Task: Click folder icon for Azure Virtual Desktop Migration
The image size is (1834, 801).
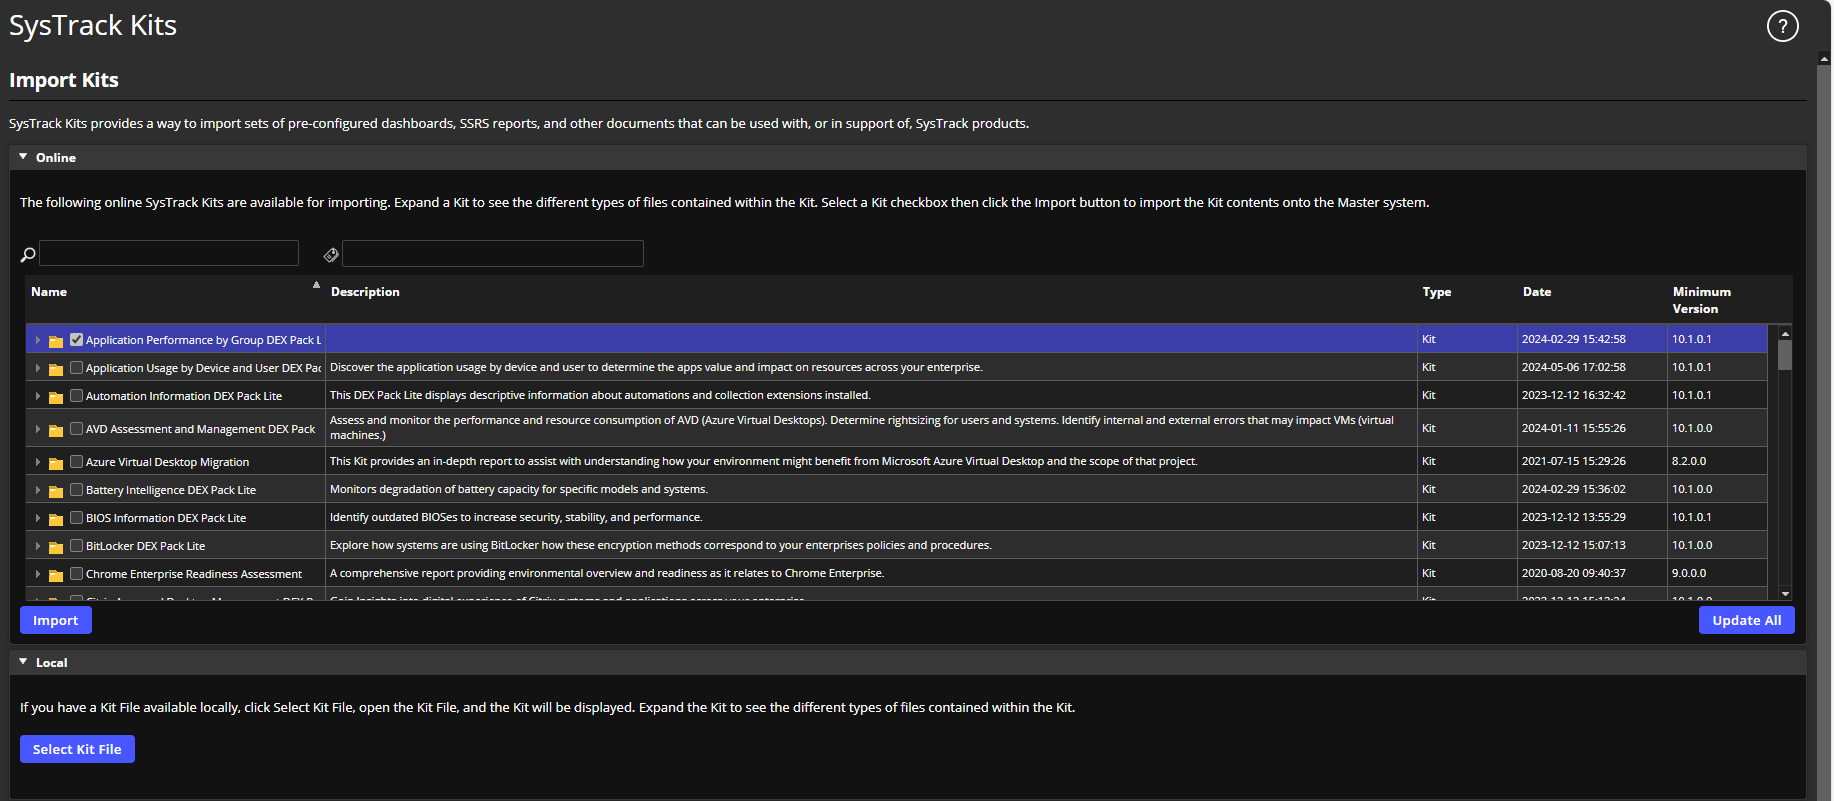Action: pos(56,463)
